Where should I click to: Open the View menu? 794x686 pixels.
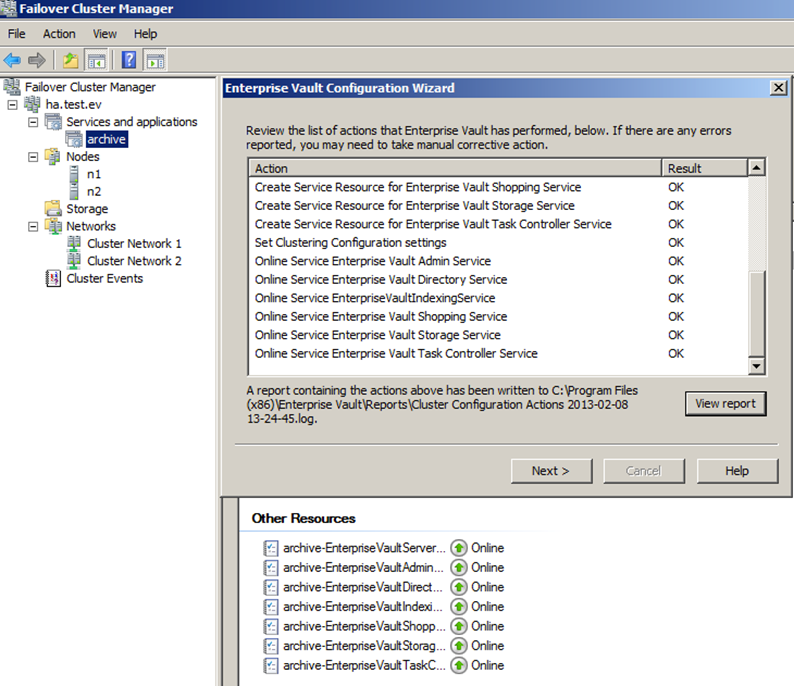(104, 34)
